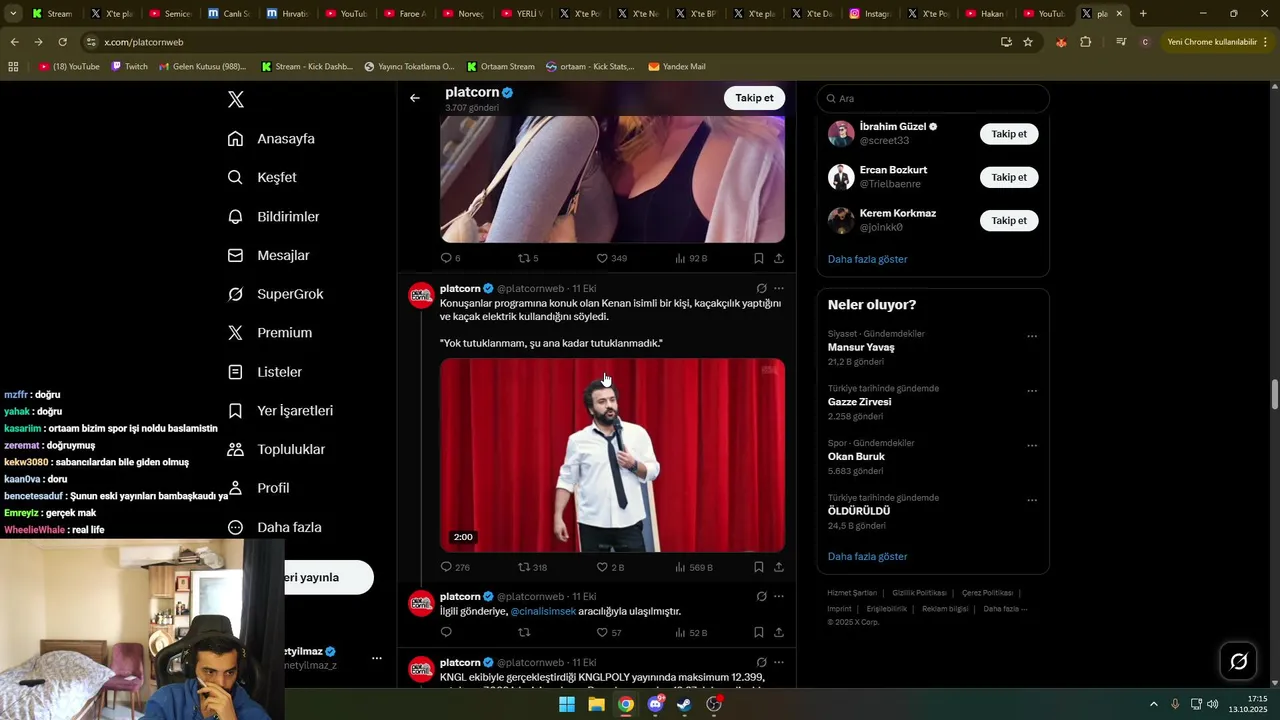The image size is (1280, 720).
Task: Open more options on the İlgili gönderiye post
Action: (x=779, y=596)
